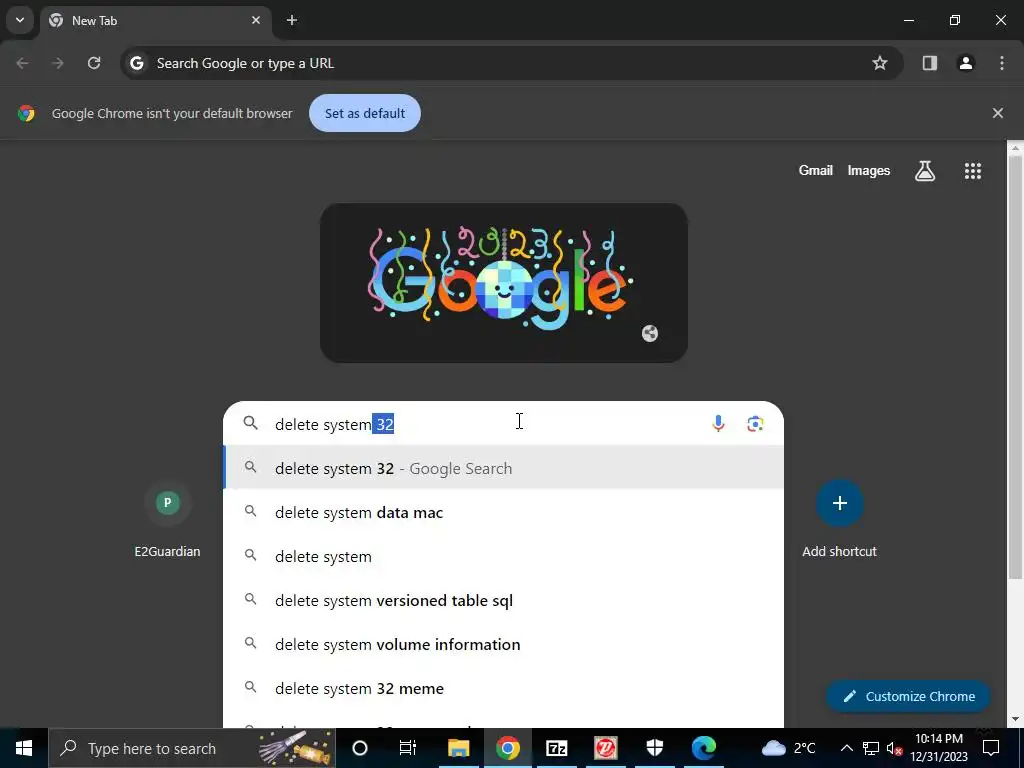Open Customize Chrome
The width and height of the screenshot is (1024, 768).
[x=908, y=696]
